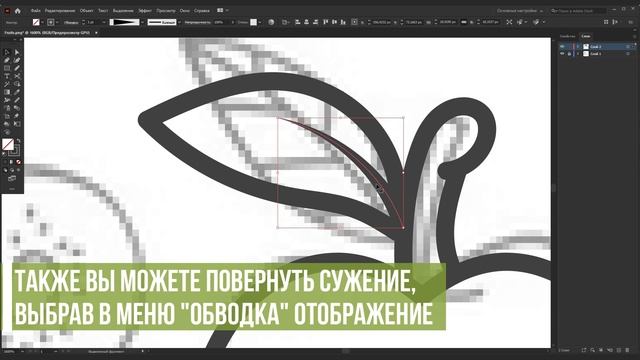Close the open document tab
The width and height of the screenshot is (640, 360).
(96, 33)
